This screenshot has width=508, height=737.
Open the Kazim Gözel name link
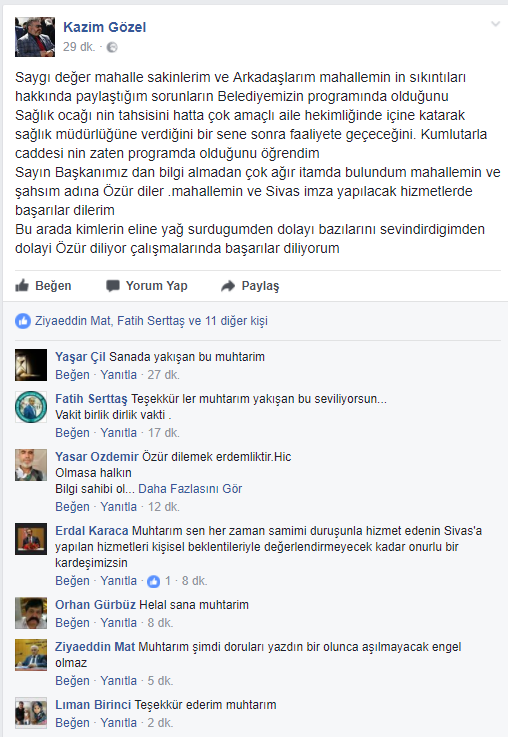105,27
